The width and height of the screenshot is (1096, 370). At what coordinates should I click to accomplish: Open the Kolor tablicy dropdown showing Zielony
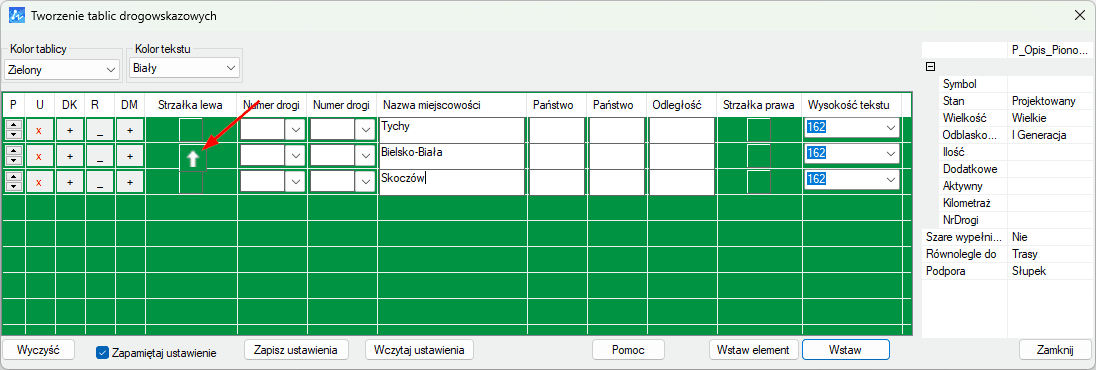pos(62,69)
